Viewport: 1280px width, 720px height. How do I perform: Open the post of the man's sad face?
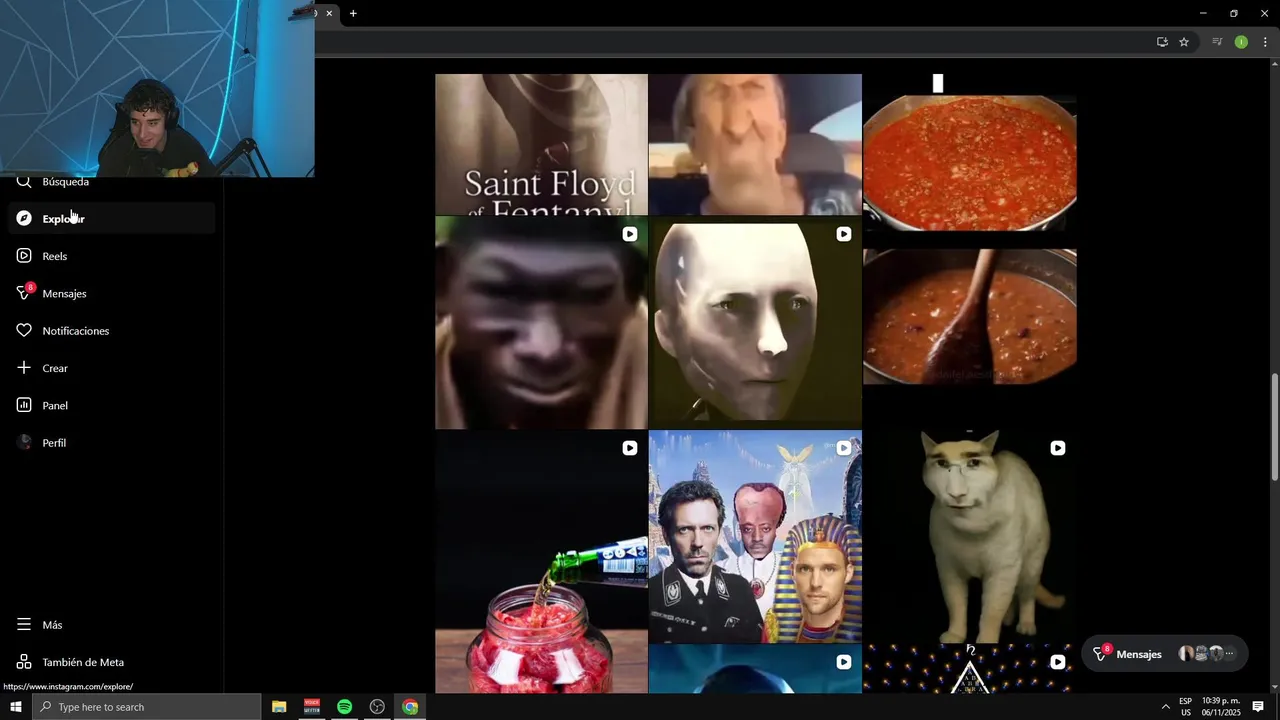click(x=541, y=323)
